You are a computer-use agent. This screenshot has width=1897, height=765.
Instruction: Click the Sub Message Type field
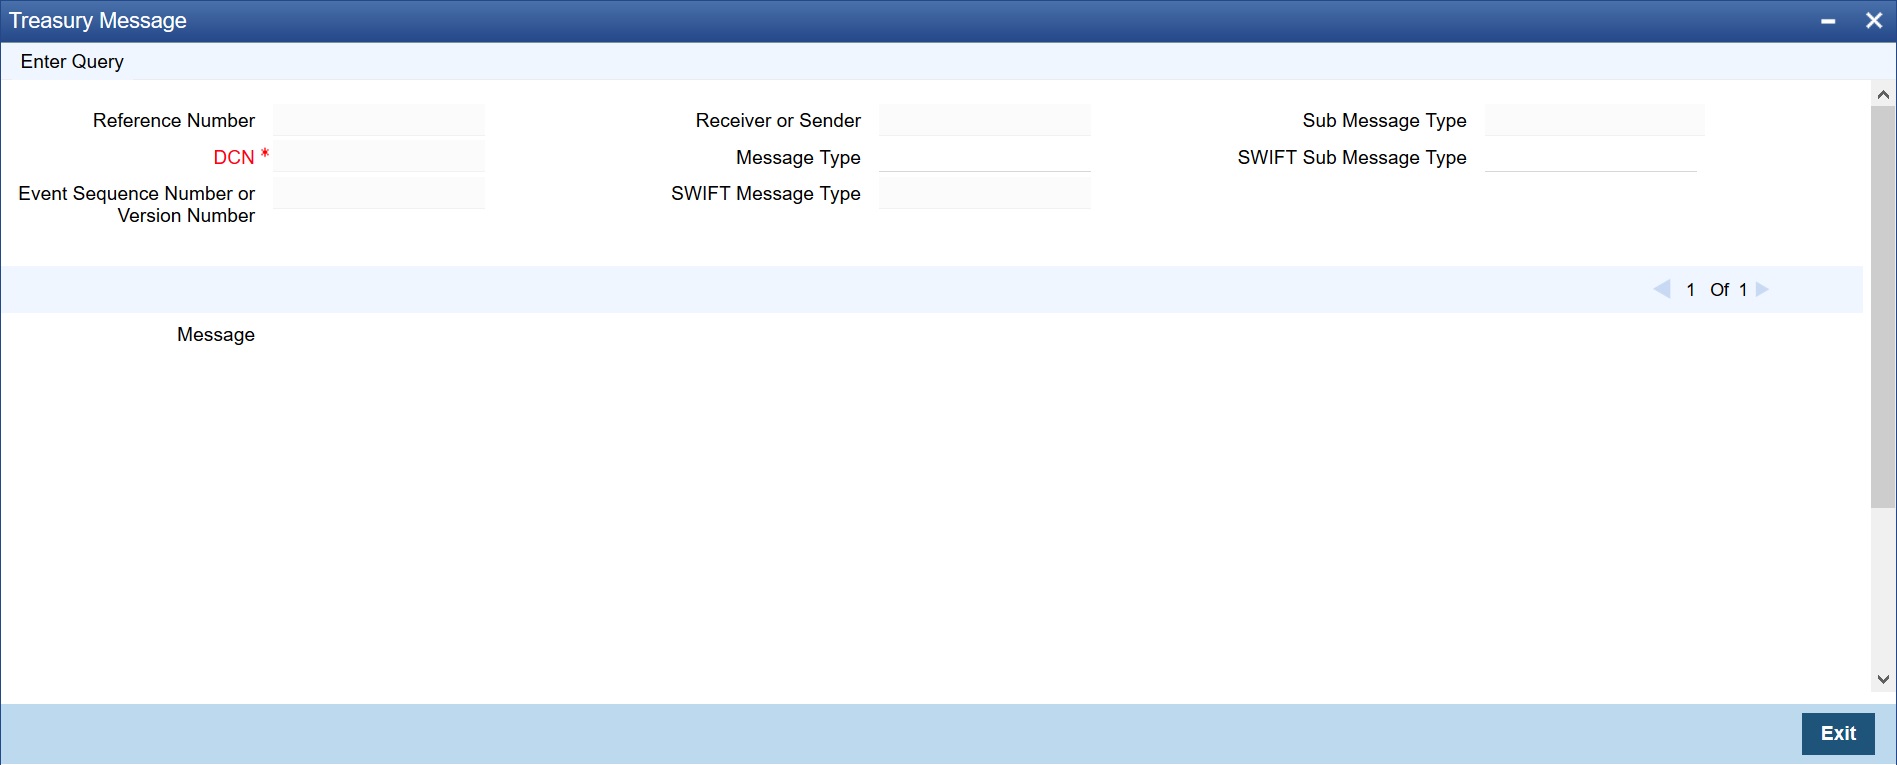tap(1595, 120)
